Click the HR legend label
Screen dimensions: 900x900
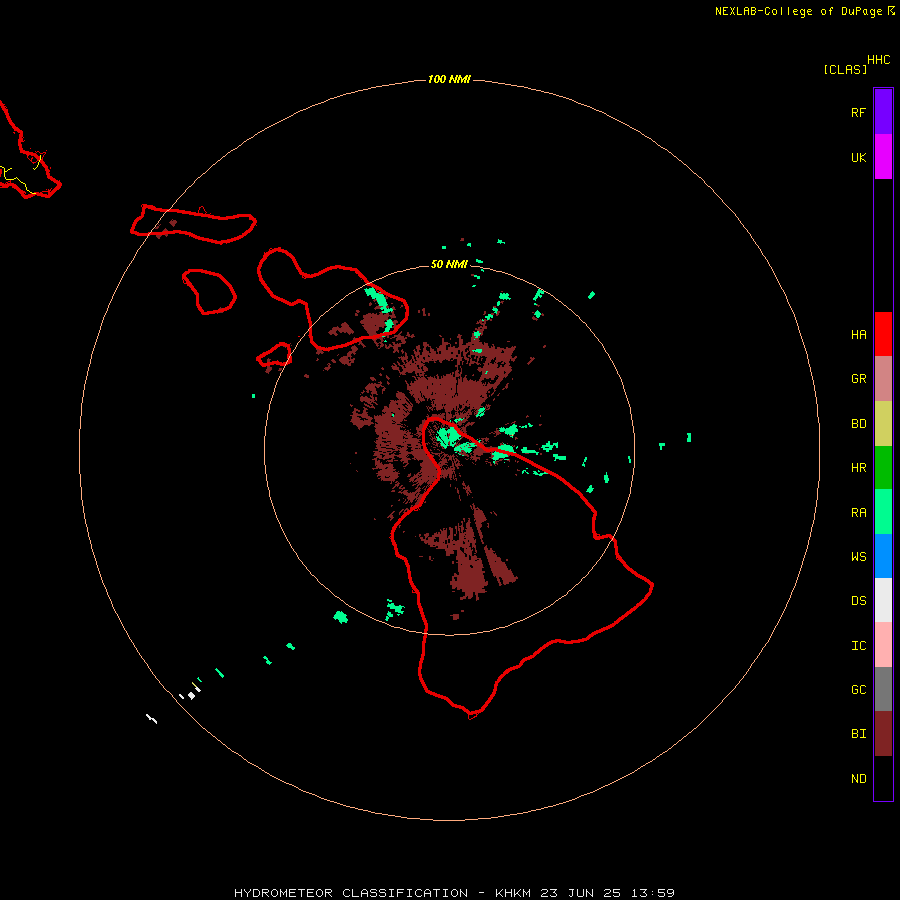[x=858, y=468]
